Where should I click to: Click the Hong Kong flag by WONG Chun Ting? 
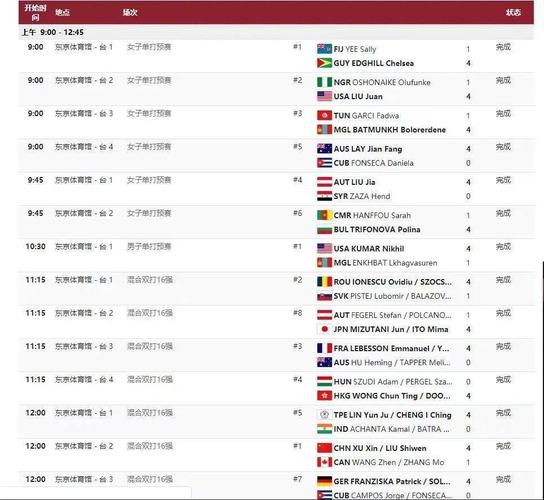coord(324,396)
